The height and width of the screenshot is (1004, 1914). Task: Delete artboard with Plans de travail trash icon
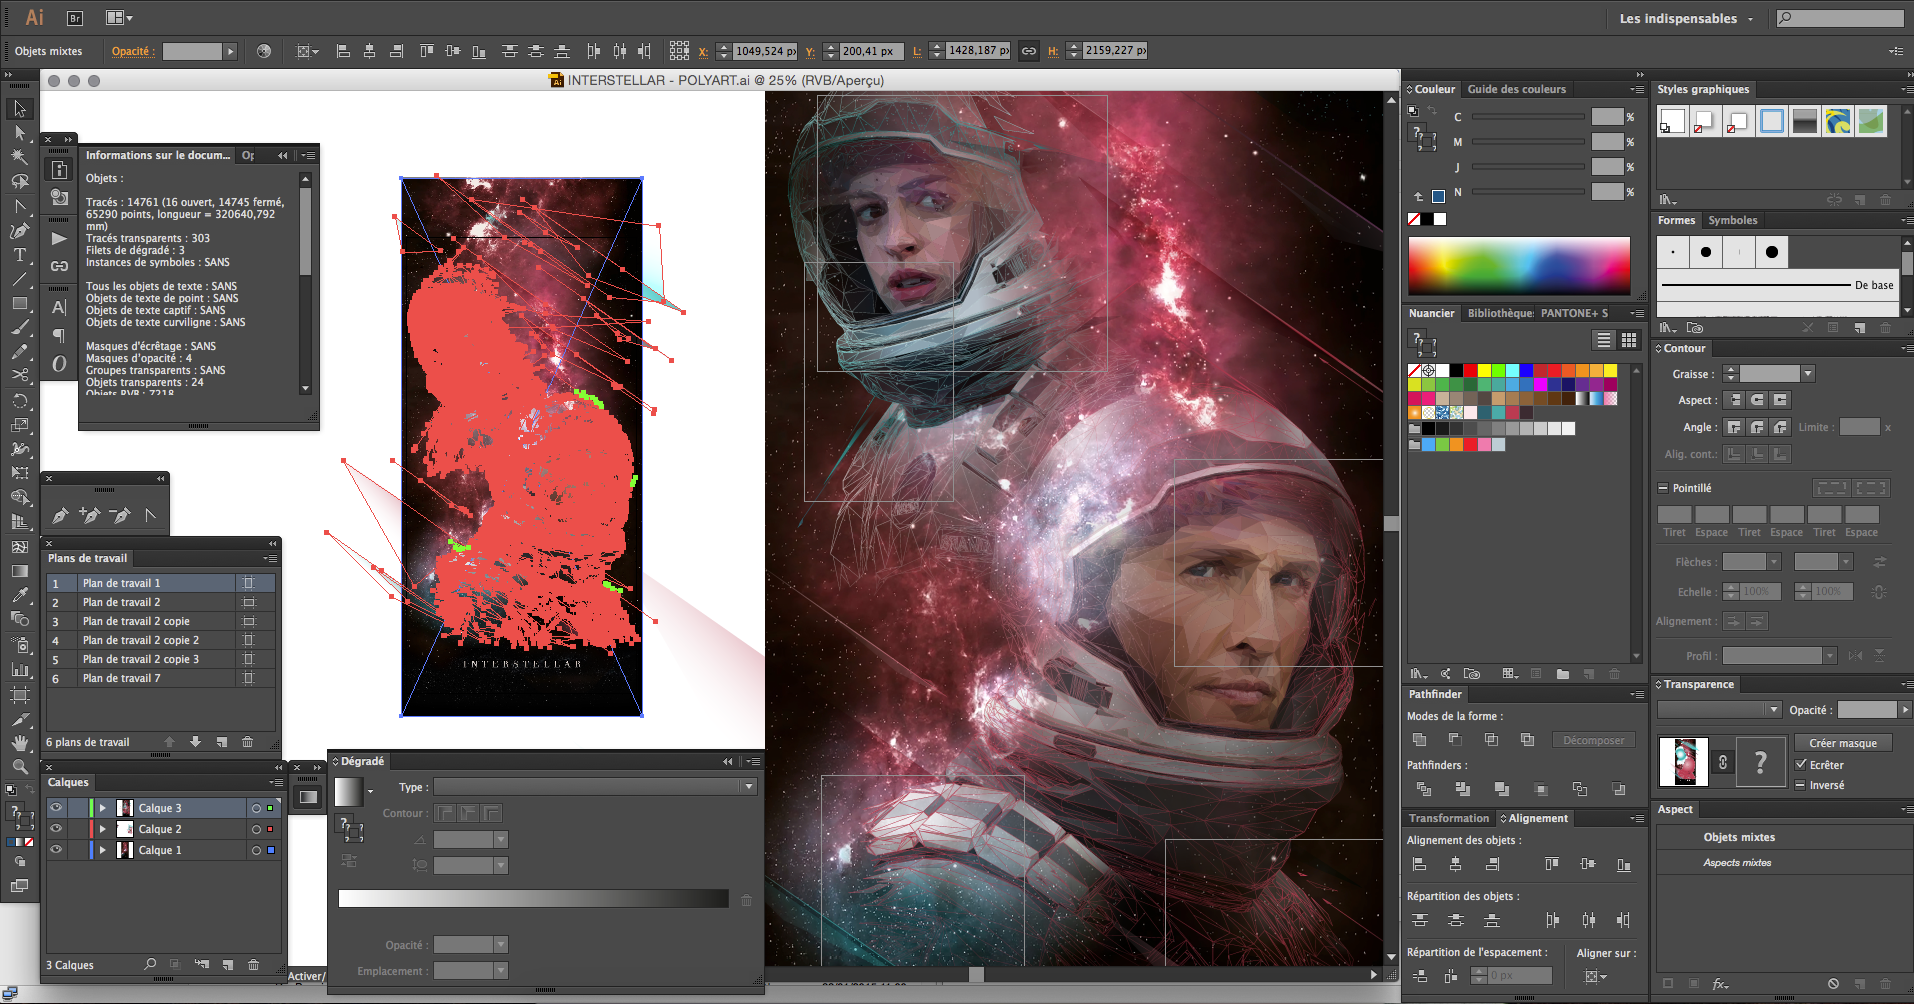coord(247,742)
